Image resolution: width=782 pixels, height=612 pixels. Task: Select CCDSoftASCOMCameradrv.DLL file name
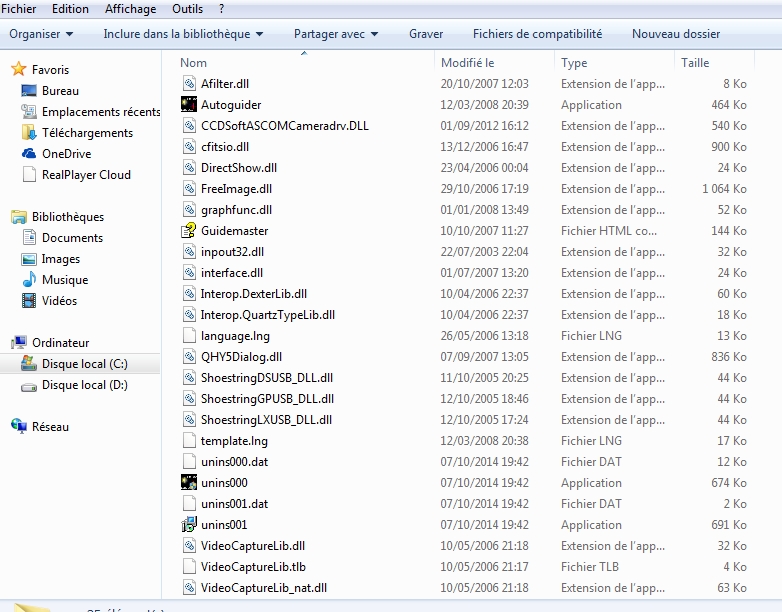tap(285, 126)
